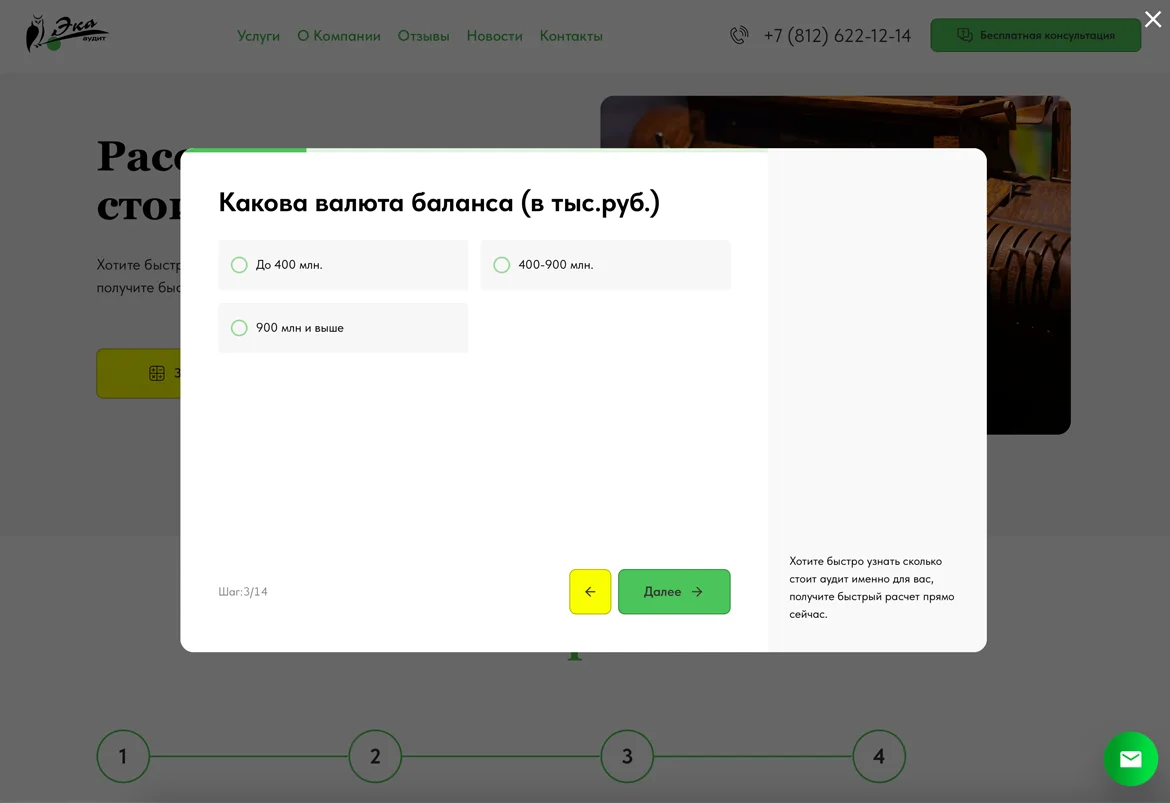Select step circle 4 on the timeline
This screenshot has height=803, width=1170.
[879, 757]
